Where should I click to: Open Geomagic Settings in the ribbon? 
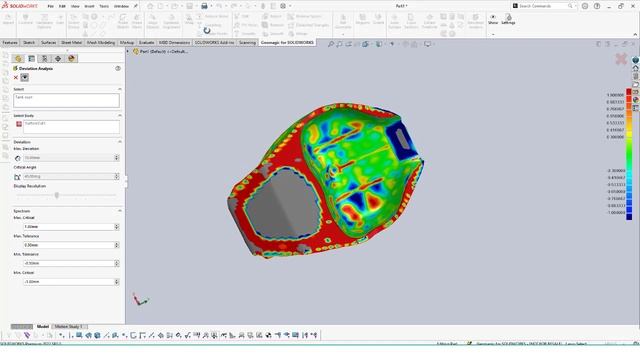[508, 19]
